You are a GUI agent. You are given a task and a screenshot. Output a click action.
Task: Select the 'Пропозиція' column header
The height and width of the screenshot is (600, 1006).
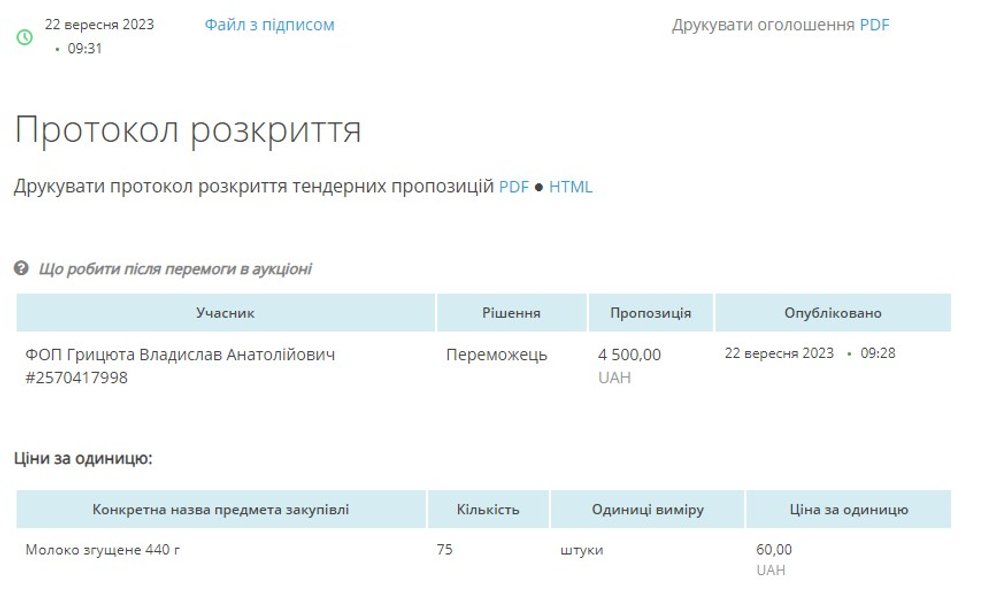pos(650,313)
